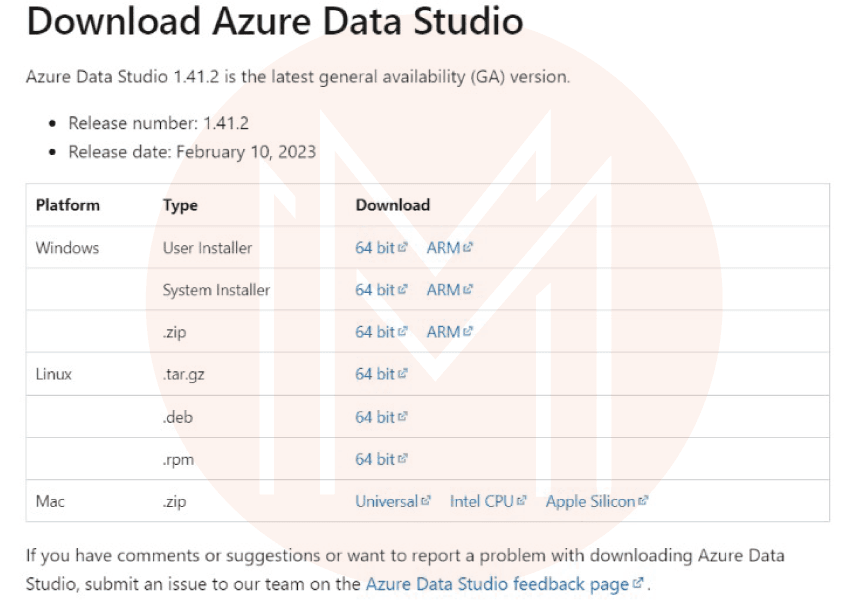Click Mac Universal zip download link
Image resolution: width=867 pixels, height=602 pixels.
tap(386, 501)
